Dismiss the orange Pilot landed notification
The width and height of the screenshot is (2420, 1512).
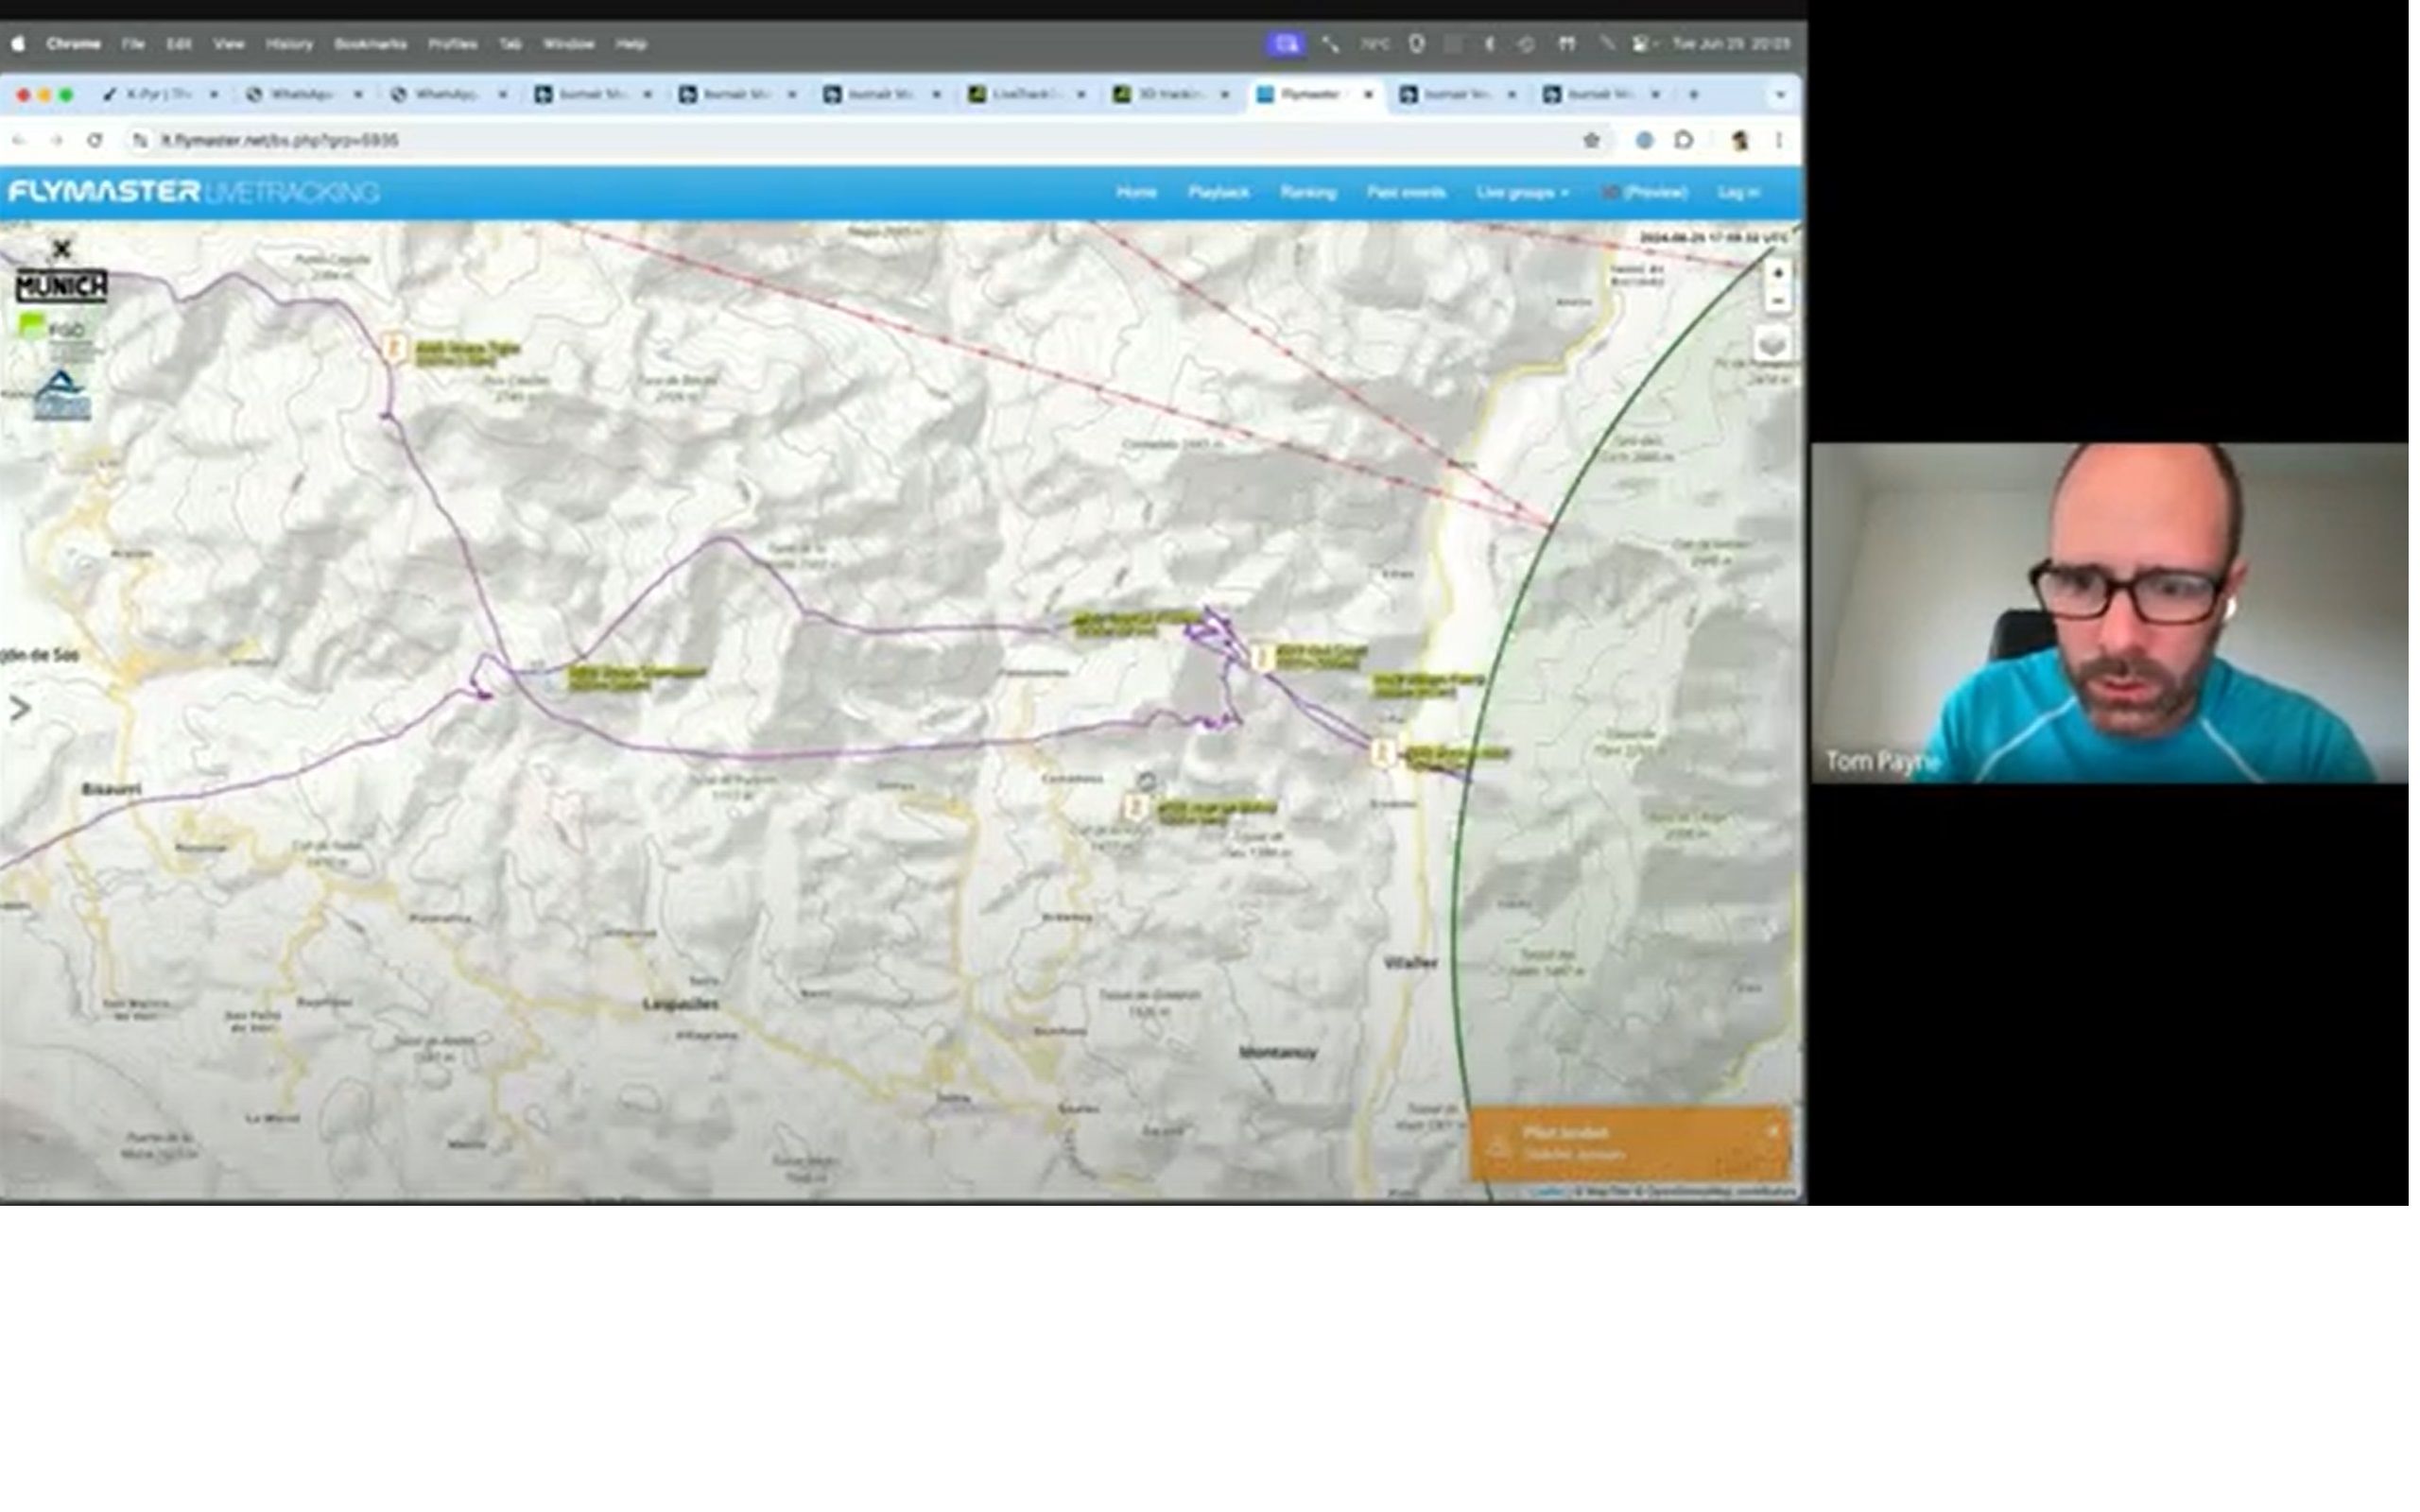coord(1772,1131)
